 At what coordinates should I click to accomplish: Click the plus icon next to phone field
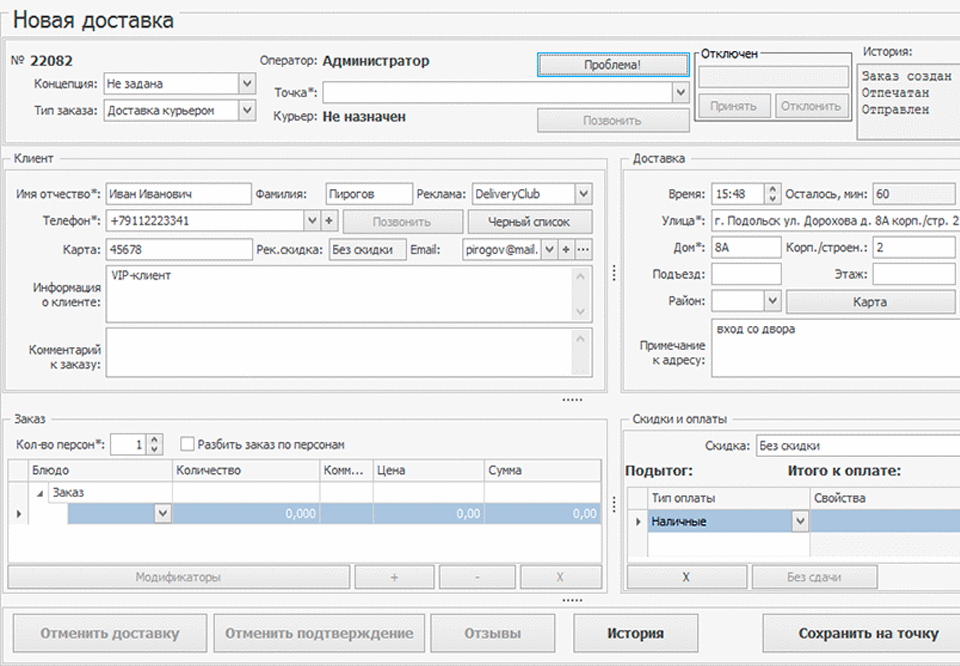(330, 221)
